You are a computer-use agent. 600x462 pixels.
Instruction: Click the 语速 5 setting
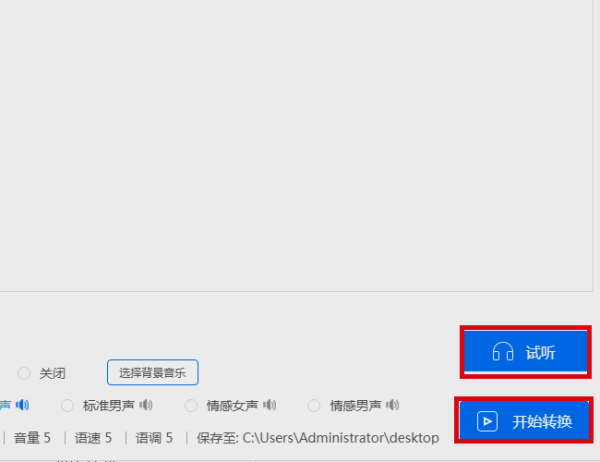(93, 438)
